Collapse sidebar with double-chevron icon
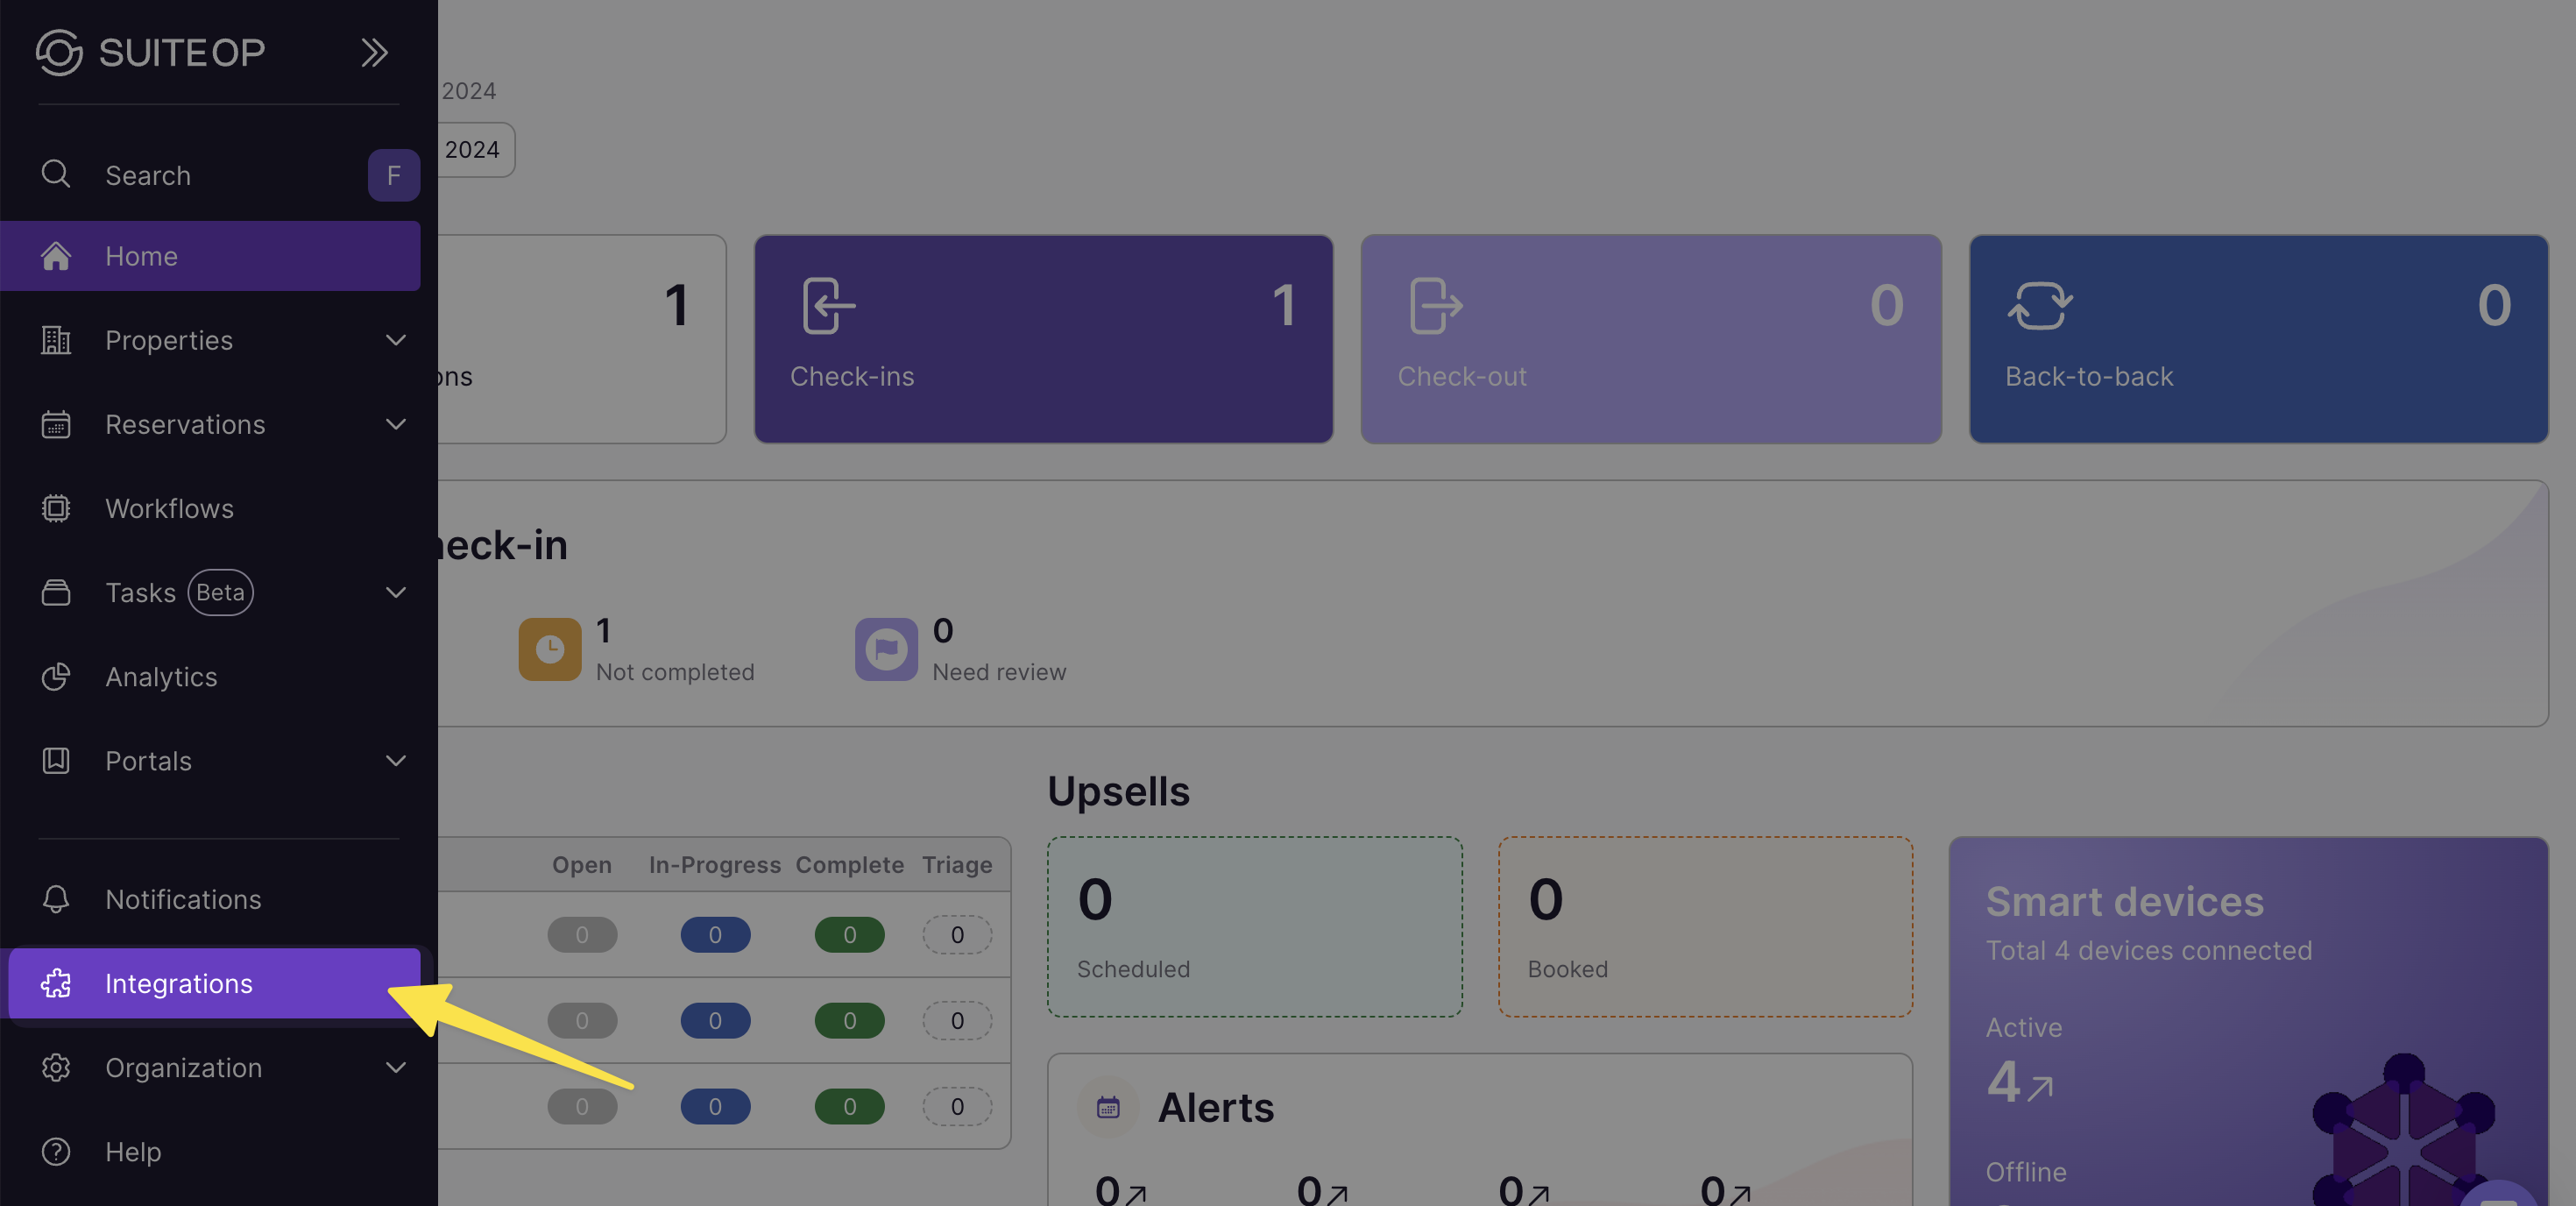Screen dimensions: 2576x1206 pyautogui.click(x=374, y=52)
